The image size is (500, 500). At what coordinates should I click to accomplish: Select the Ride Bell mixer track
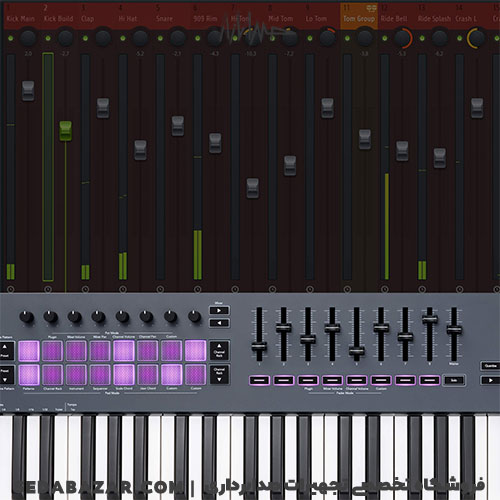point(394,19)
